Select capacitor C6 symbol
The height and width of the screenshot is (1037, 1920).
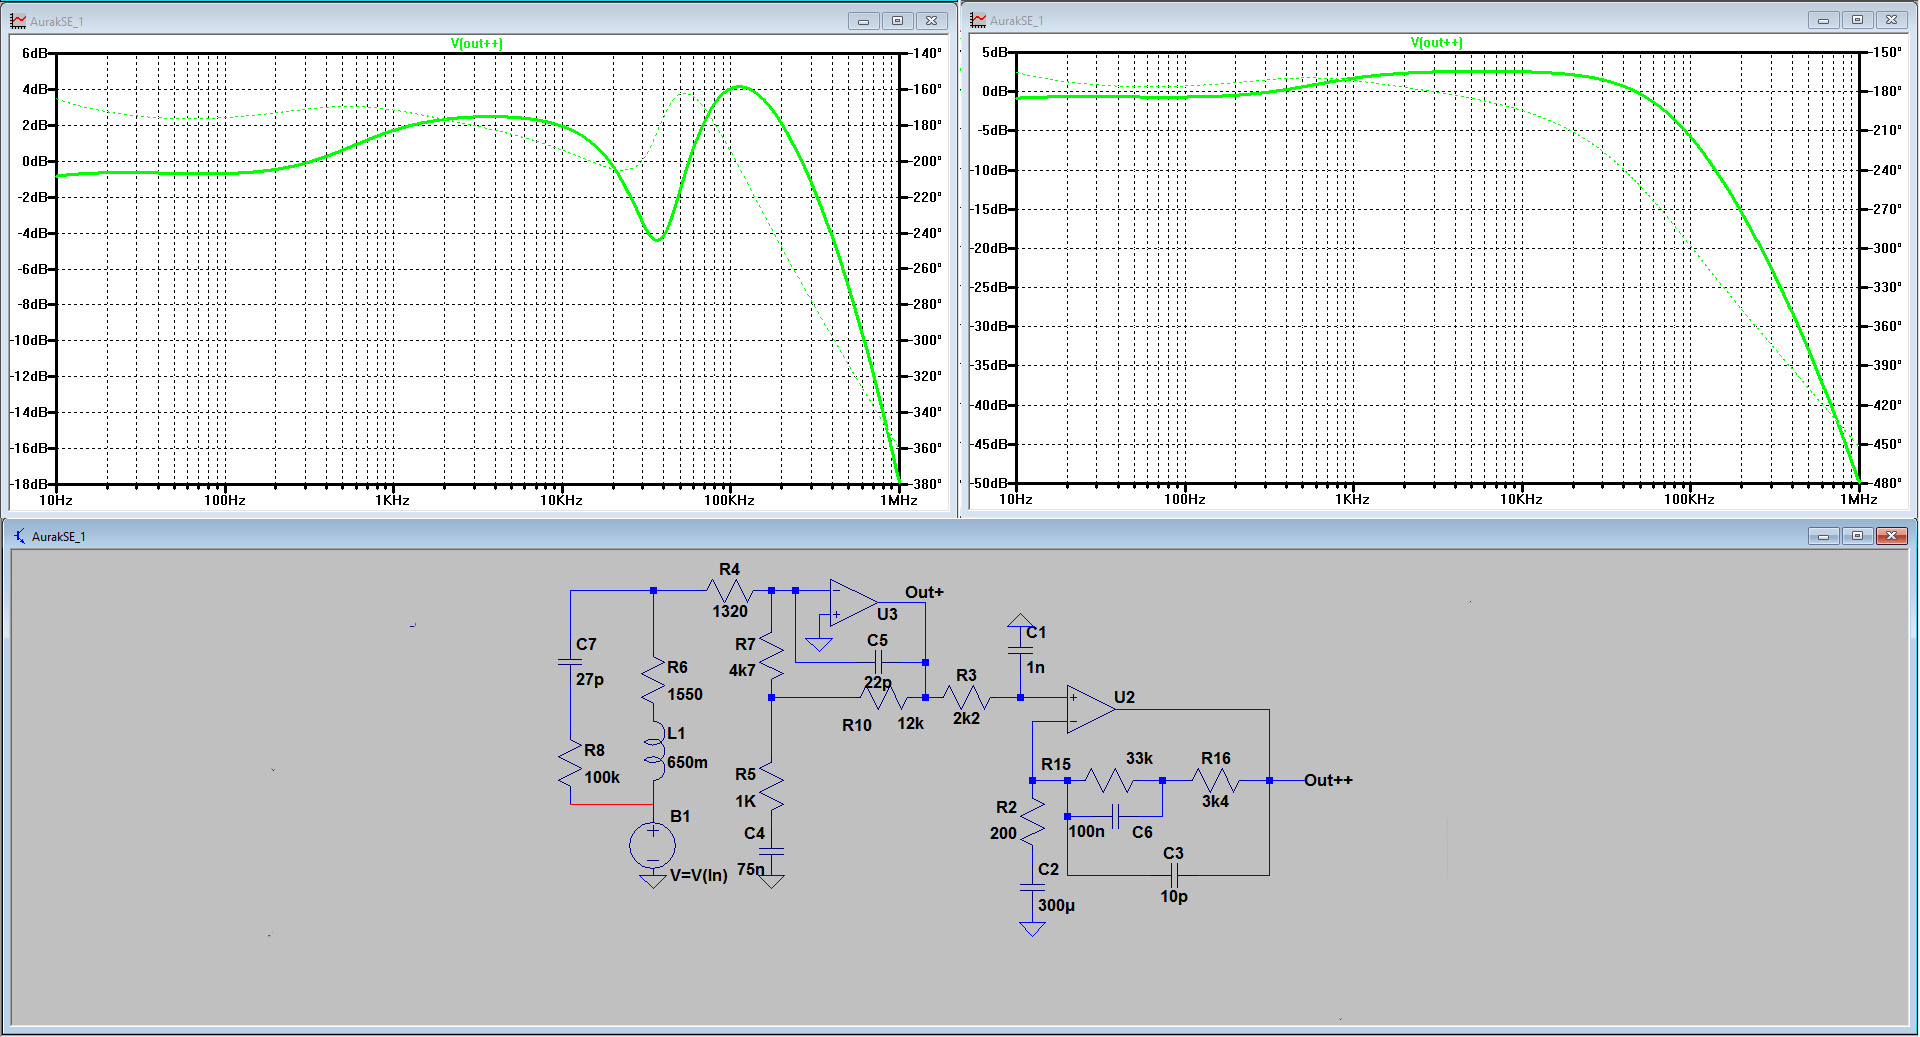point(1117,816)
